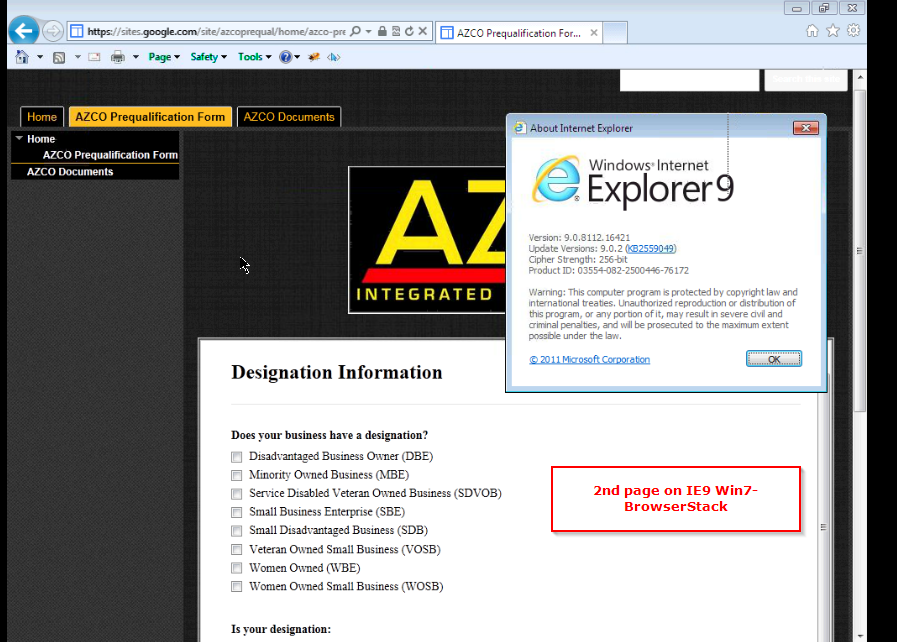
Task: Switch to the Home site tab
Action: tap(42, 117)
